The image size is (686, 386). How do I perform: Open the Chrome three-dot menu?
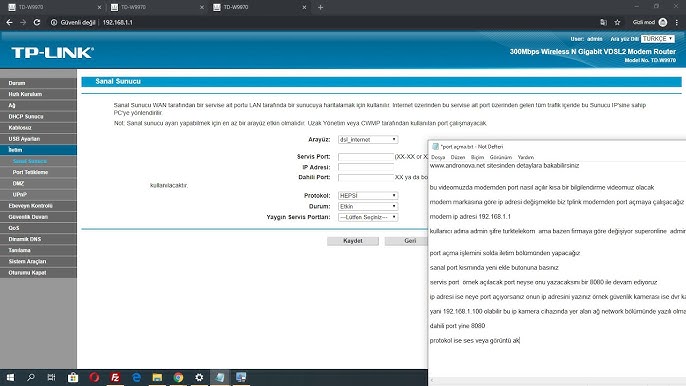[677, 22]
